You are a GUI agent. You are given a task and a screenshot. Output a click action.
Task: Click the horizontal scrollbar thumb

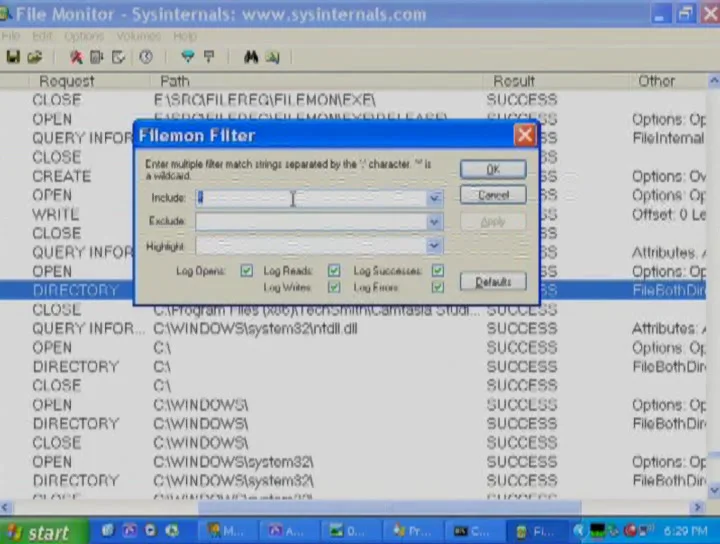[389, 507]
